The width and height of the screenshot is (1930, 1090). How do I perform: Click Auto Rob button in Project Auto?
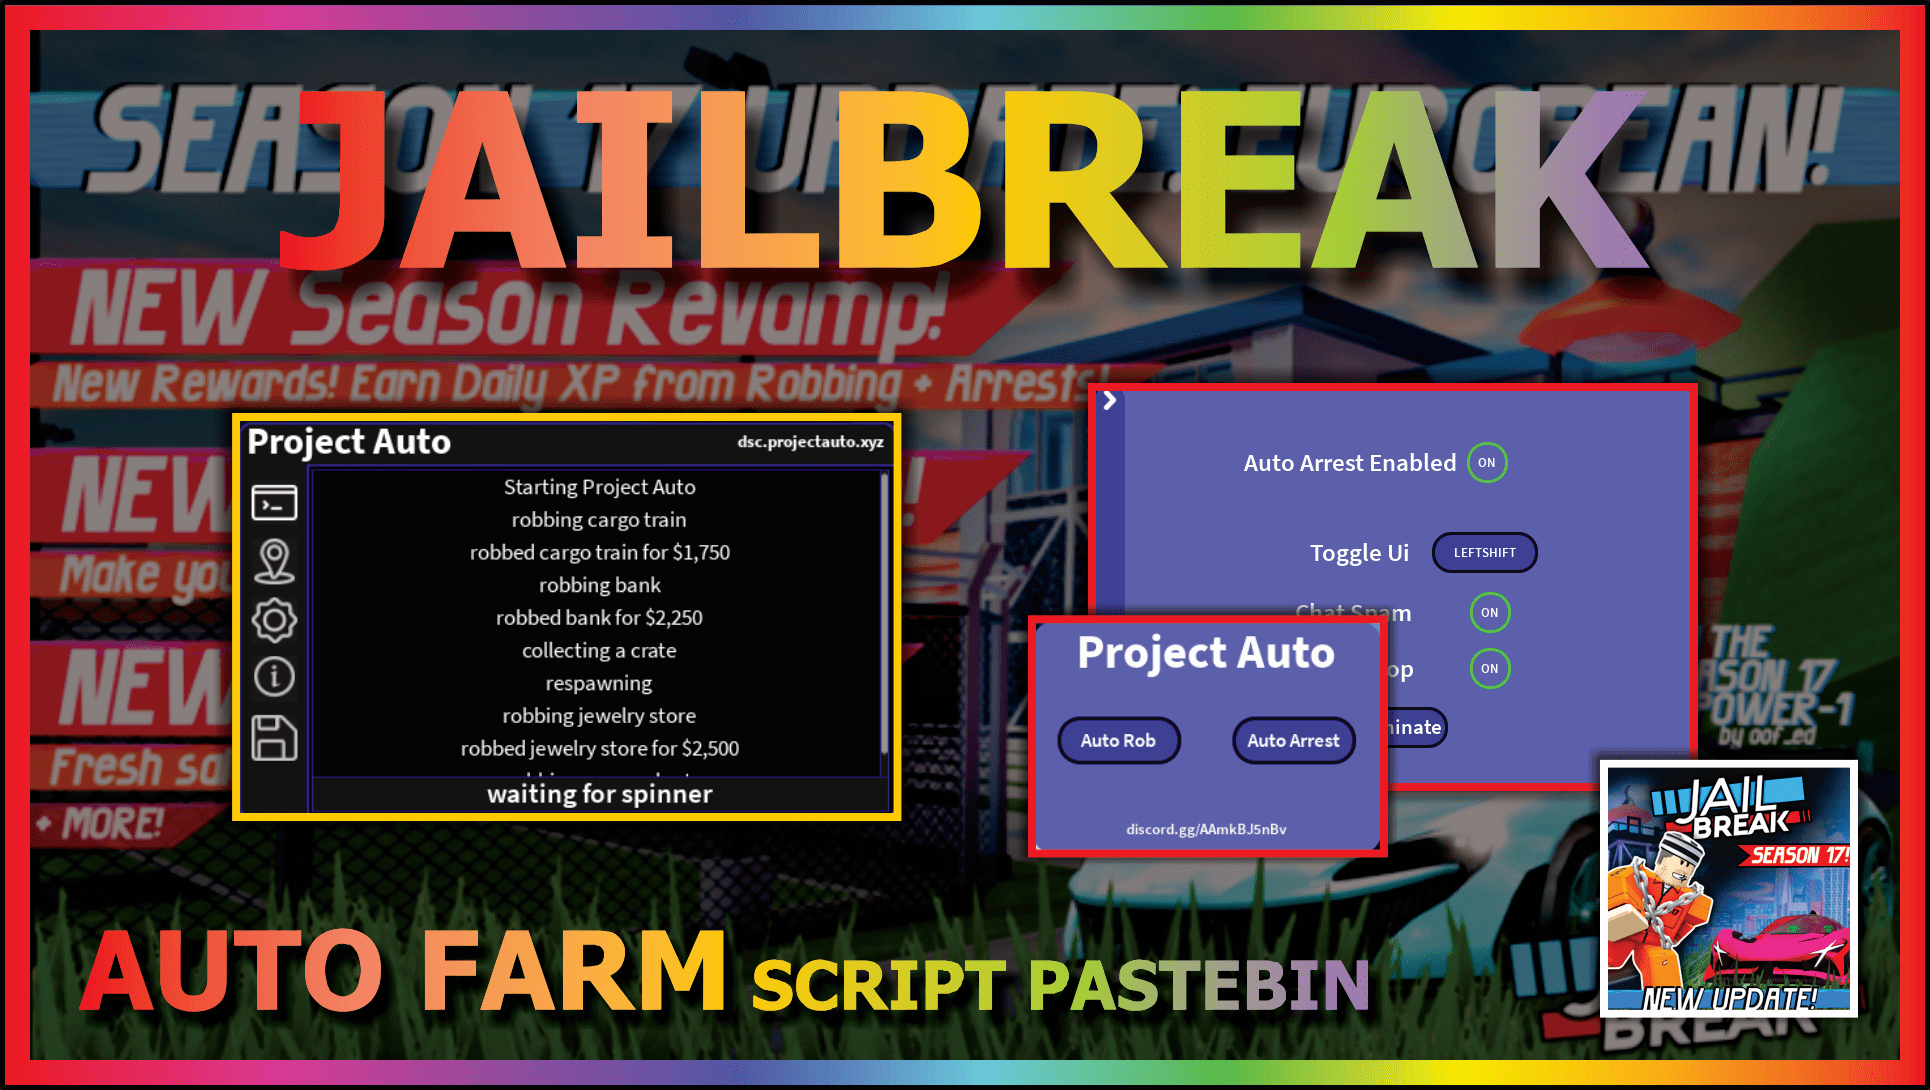coord(1120,740)
